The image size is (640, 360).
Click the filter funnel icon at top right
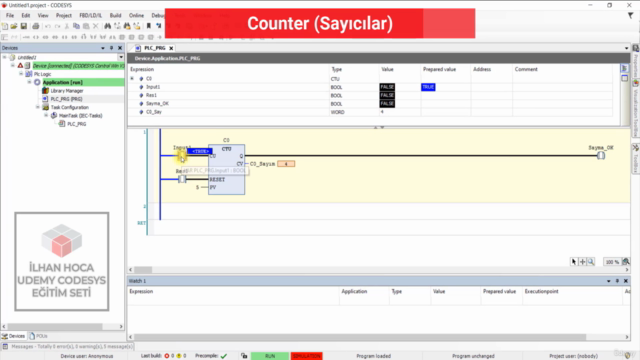coord(631,16)
